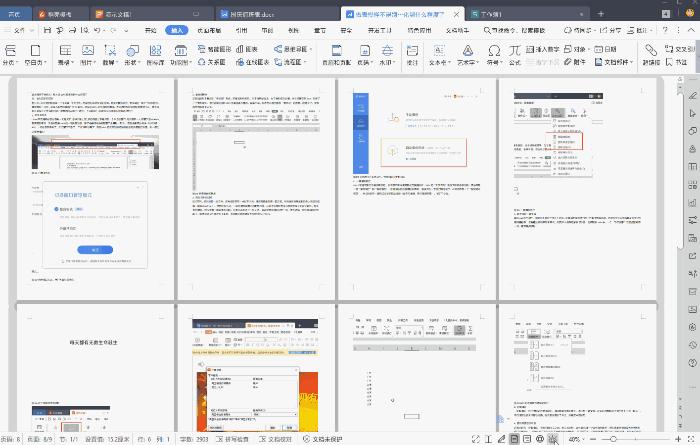The image size is (700, 445).
Task: Click the zoom slider handle
Action: pyautogui.click(x=613, y=439)
